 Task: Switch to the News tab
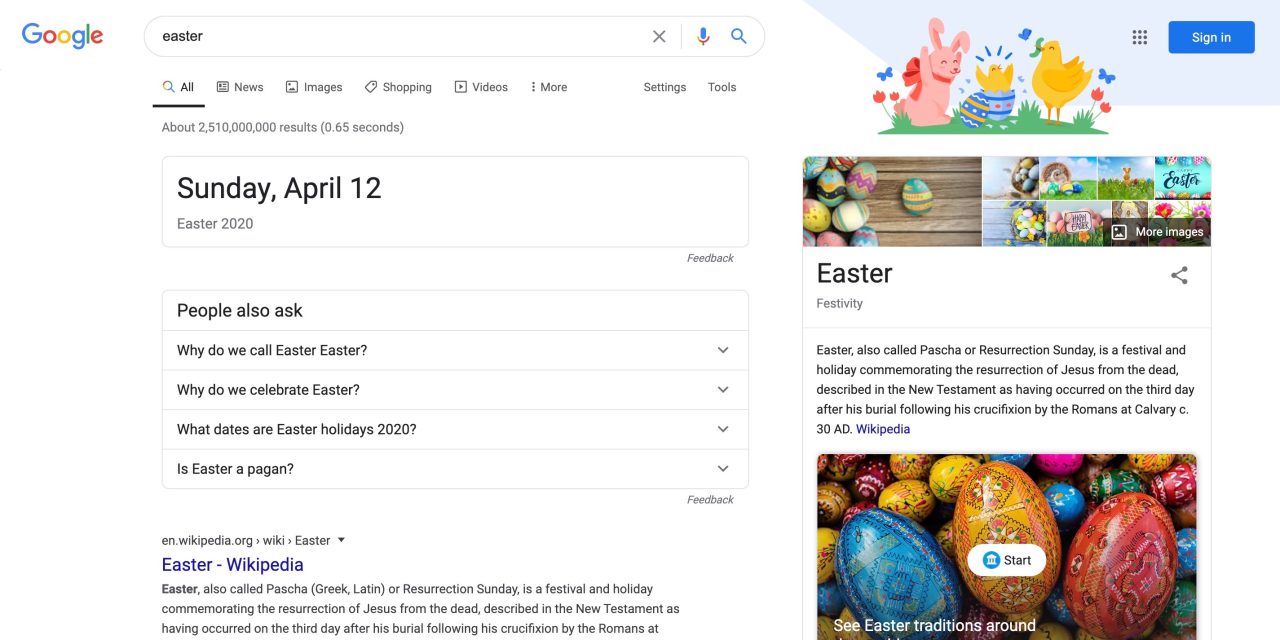point(240,87)
